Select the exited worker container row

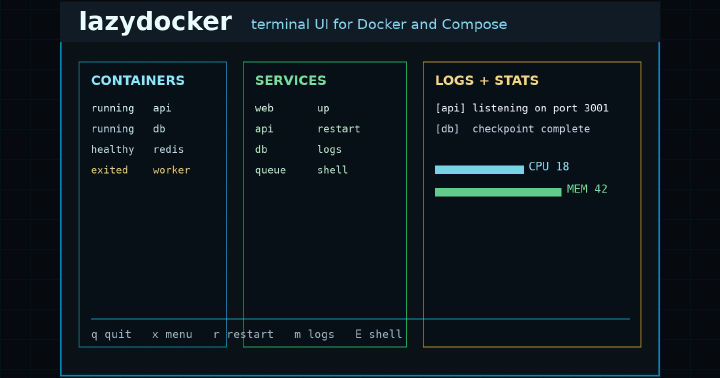141,170
